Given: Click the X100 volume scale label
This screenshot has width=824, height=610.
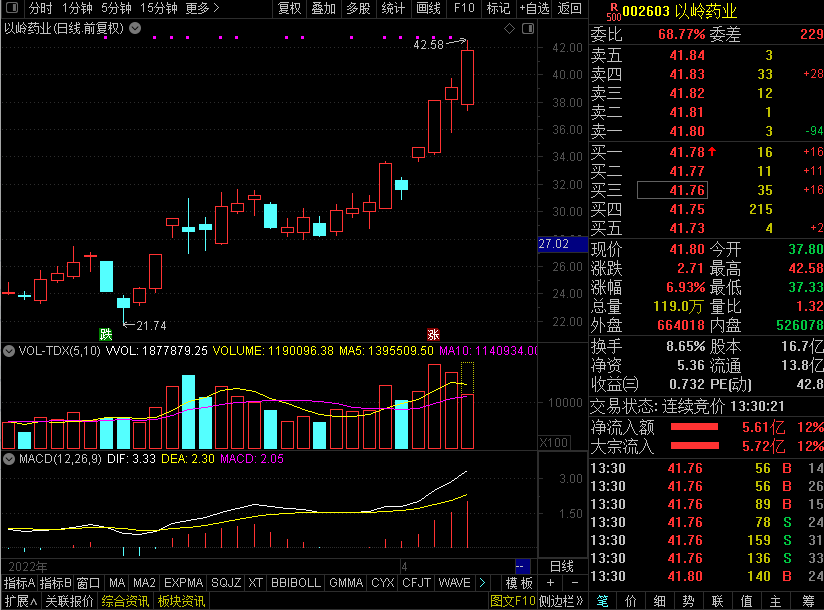Looking at the screenshot, I should (552, 442).
